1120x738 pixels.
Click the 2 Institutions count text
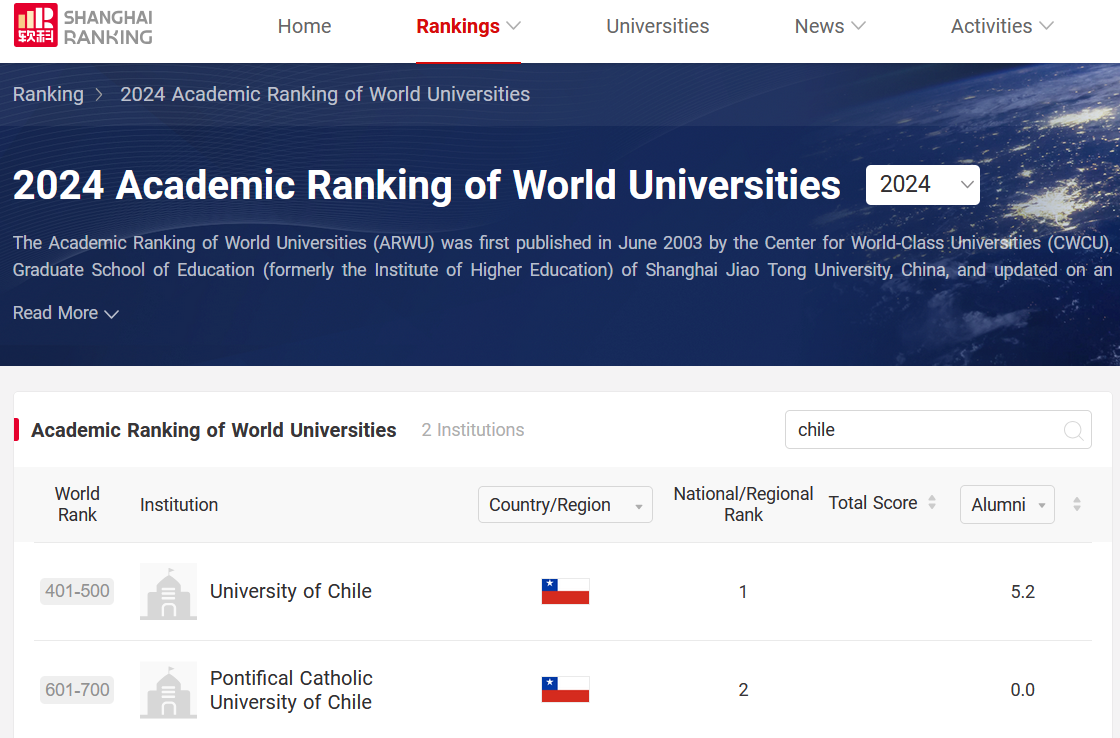pos(473,429)
